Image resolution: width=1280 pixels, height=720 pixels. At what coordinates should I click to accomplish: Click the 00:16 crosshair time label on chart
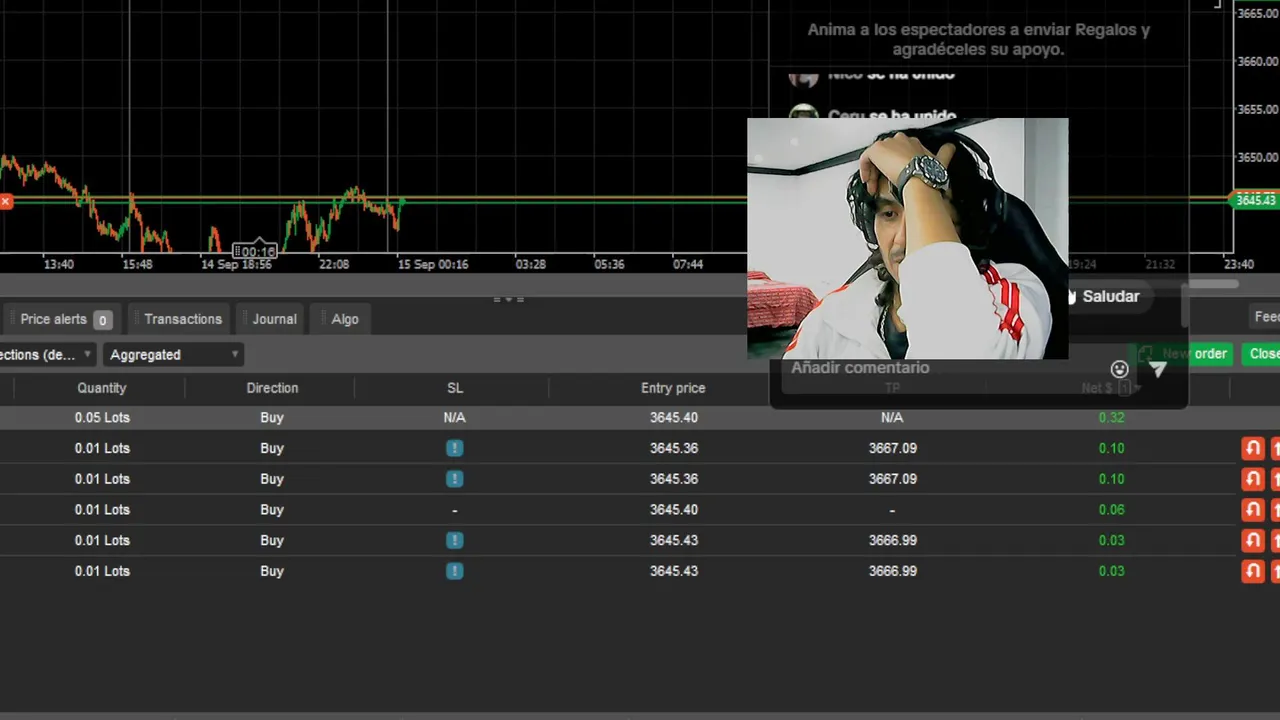[x=255, y=251]
